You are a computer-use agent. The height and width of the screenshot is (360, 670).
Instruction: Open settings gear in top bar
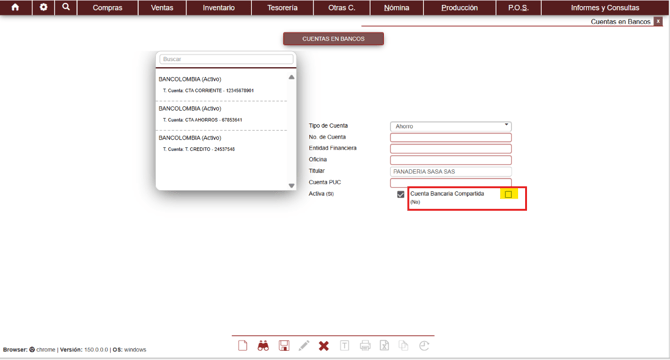point(44,7)
